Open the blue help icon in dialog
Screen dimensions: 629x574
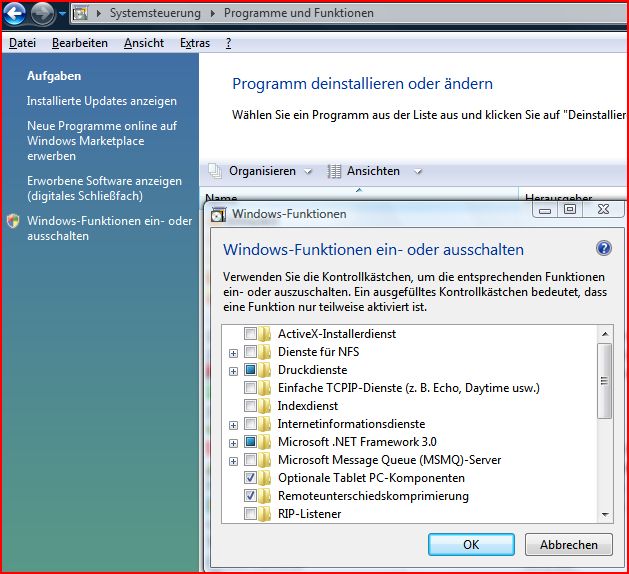point(603,248)
